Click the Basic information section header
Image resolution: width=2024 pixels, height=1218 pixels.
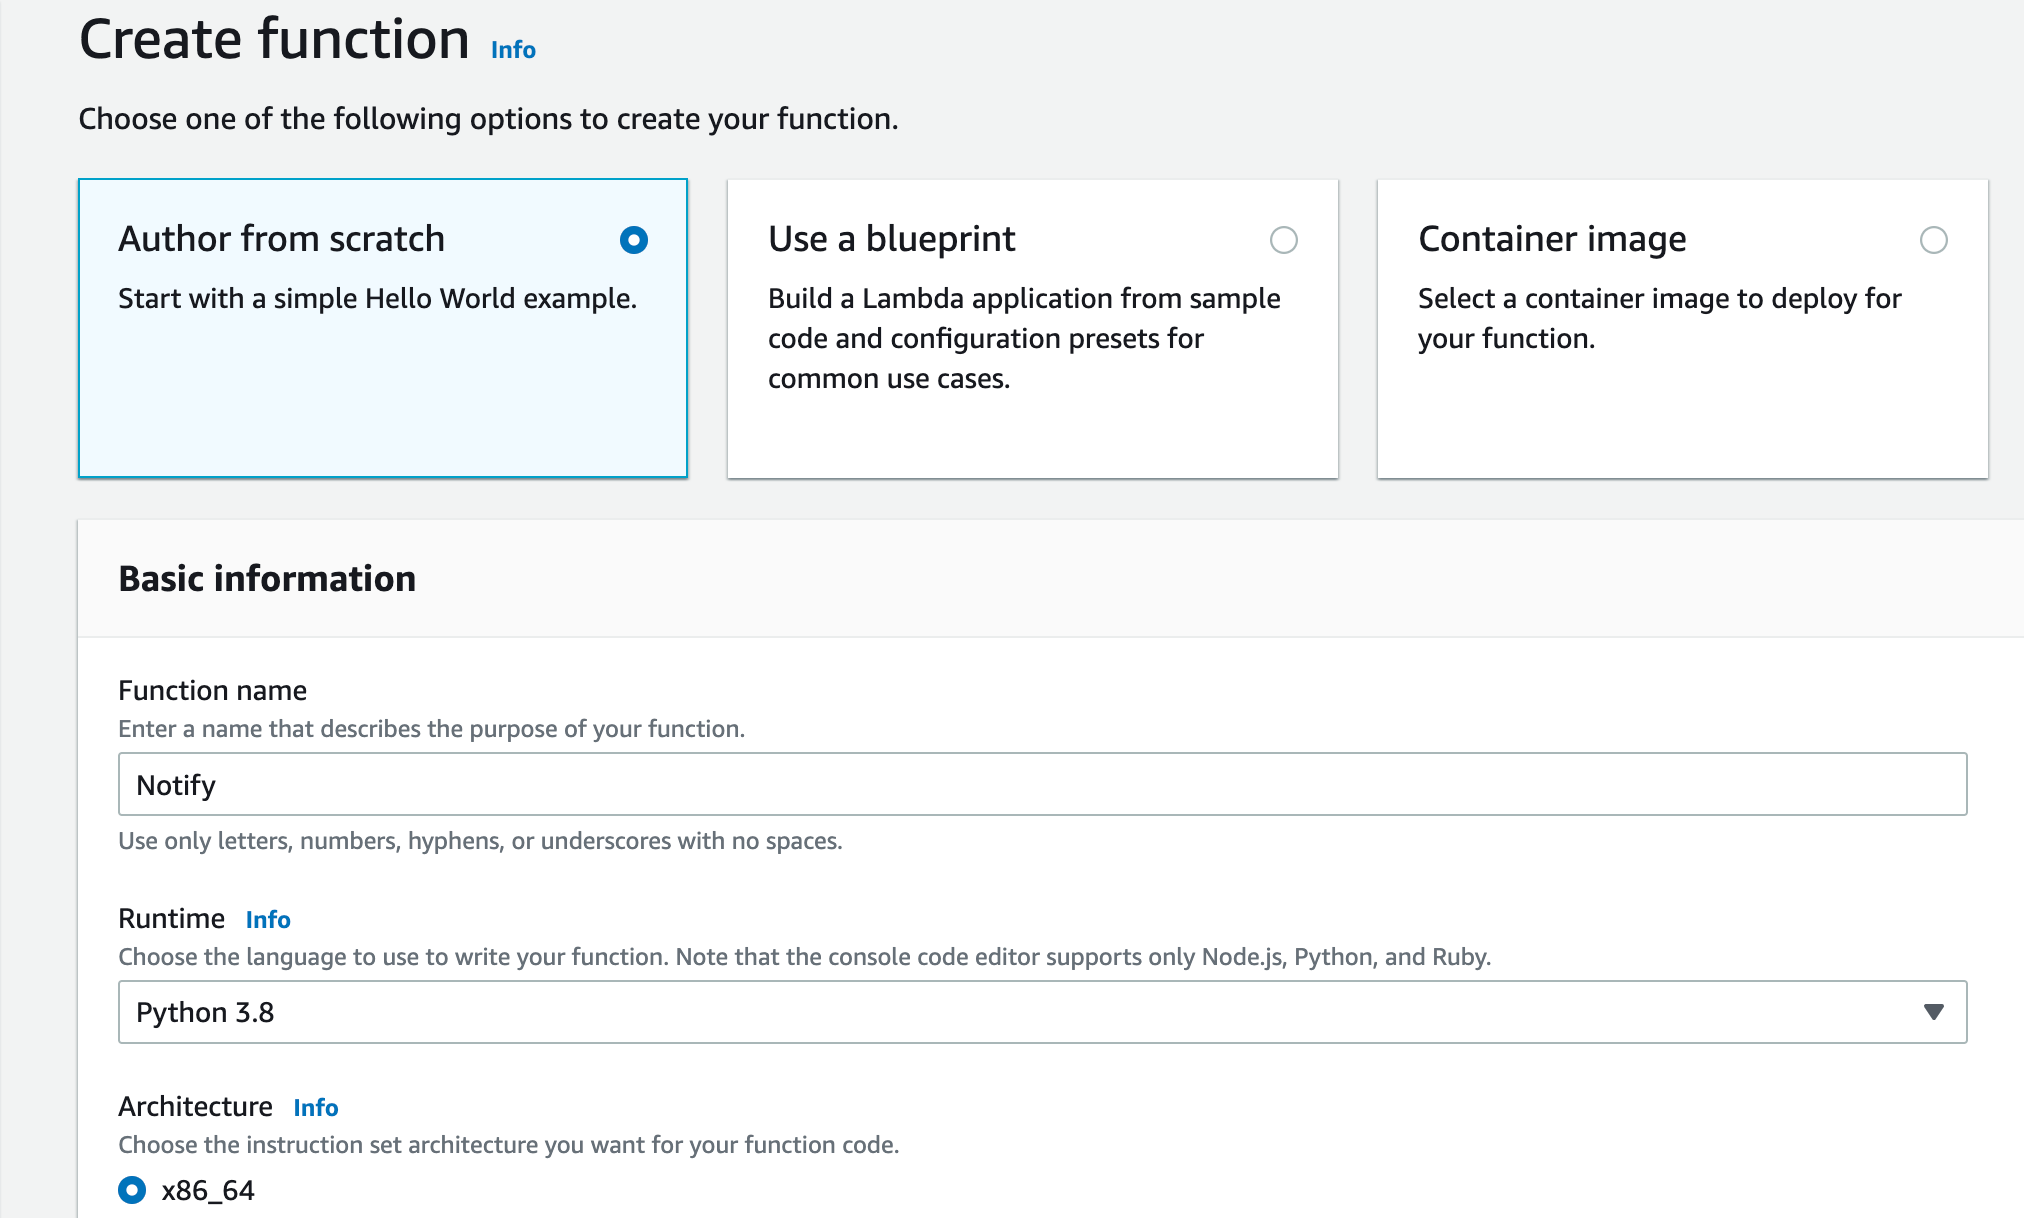(267, 579)
